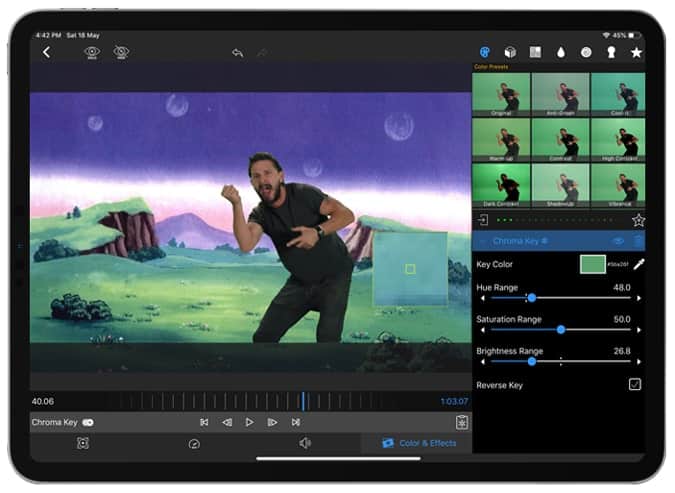
Task: Apply the High Contrast preset
Action: pos(618,140)
